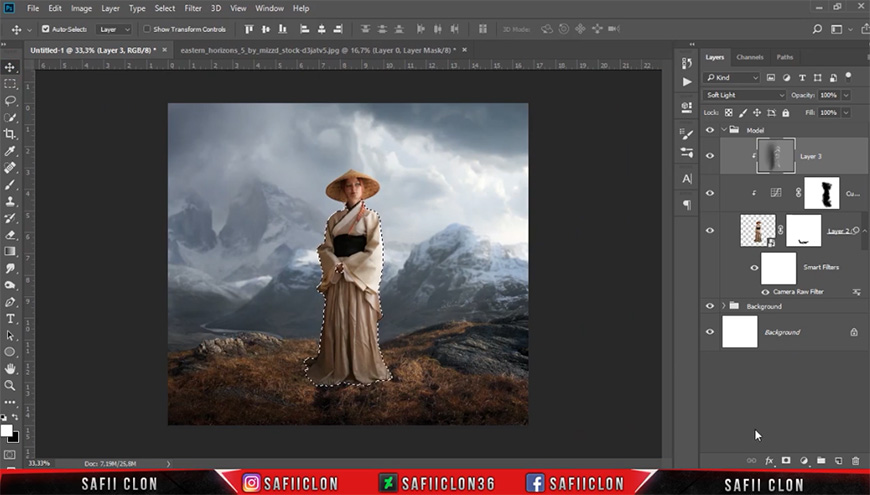Screen dimensions: 870x495
Task: Click the foreground color swatch
Action: [7, 431]
